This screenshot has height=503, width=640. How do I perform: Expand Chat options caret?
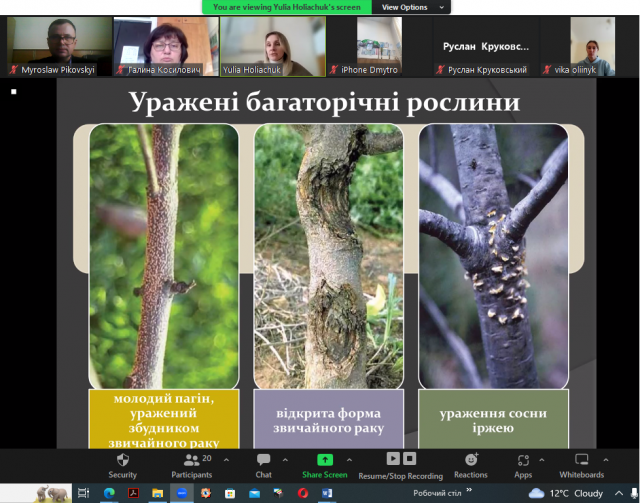click(x=285, y=460)
